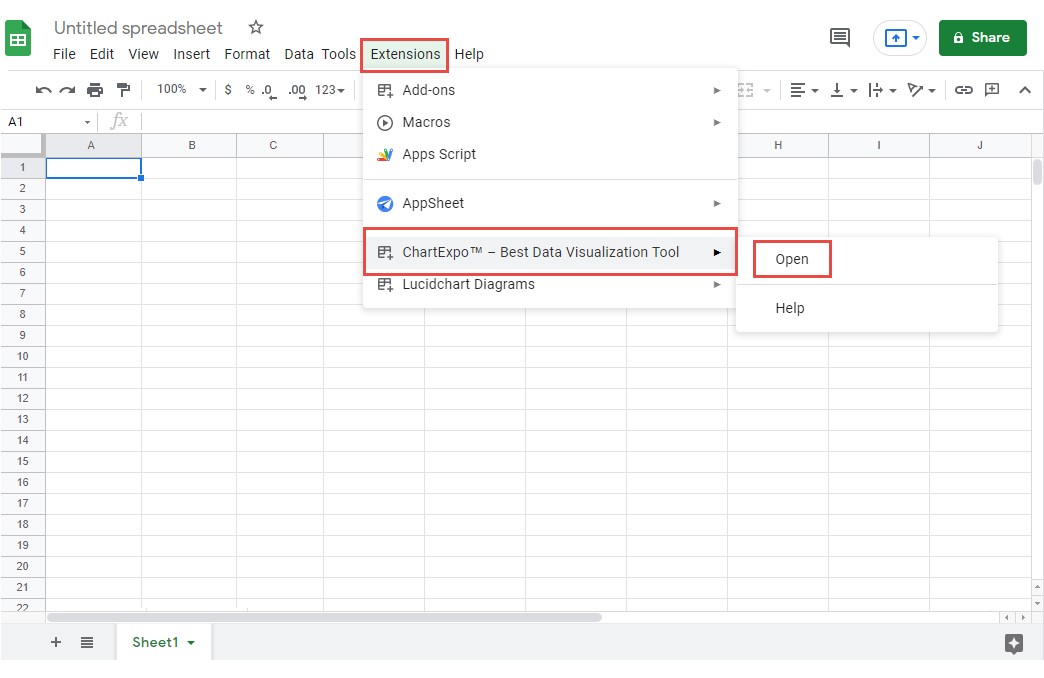Expand the AppSheet submenu
The height and width of the screenshot is (678, 1044).
[x=550, y=203]
